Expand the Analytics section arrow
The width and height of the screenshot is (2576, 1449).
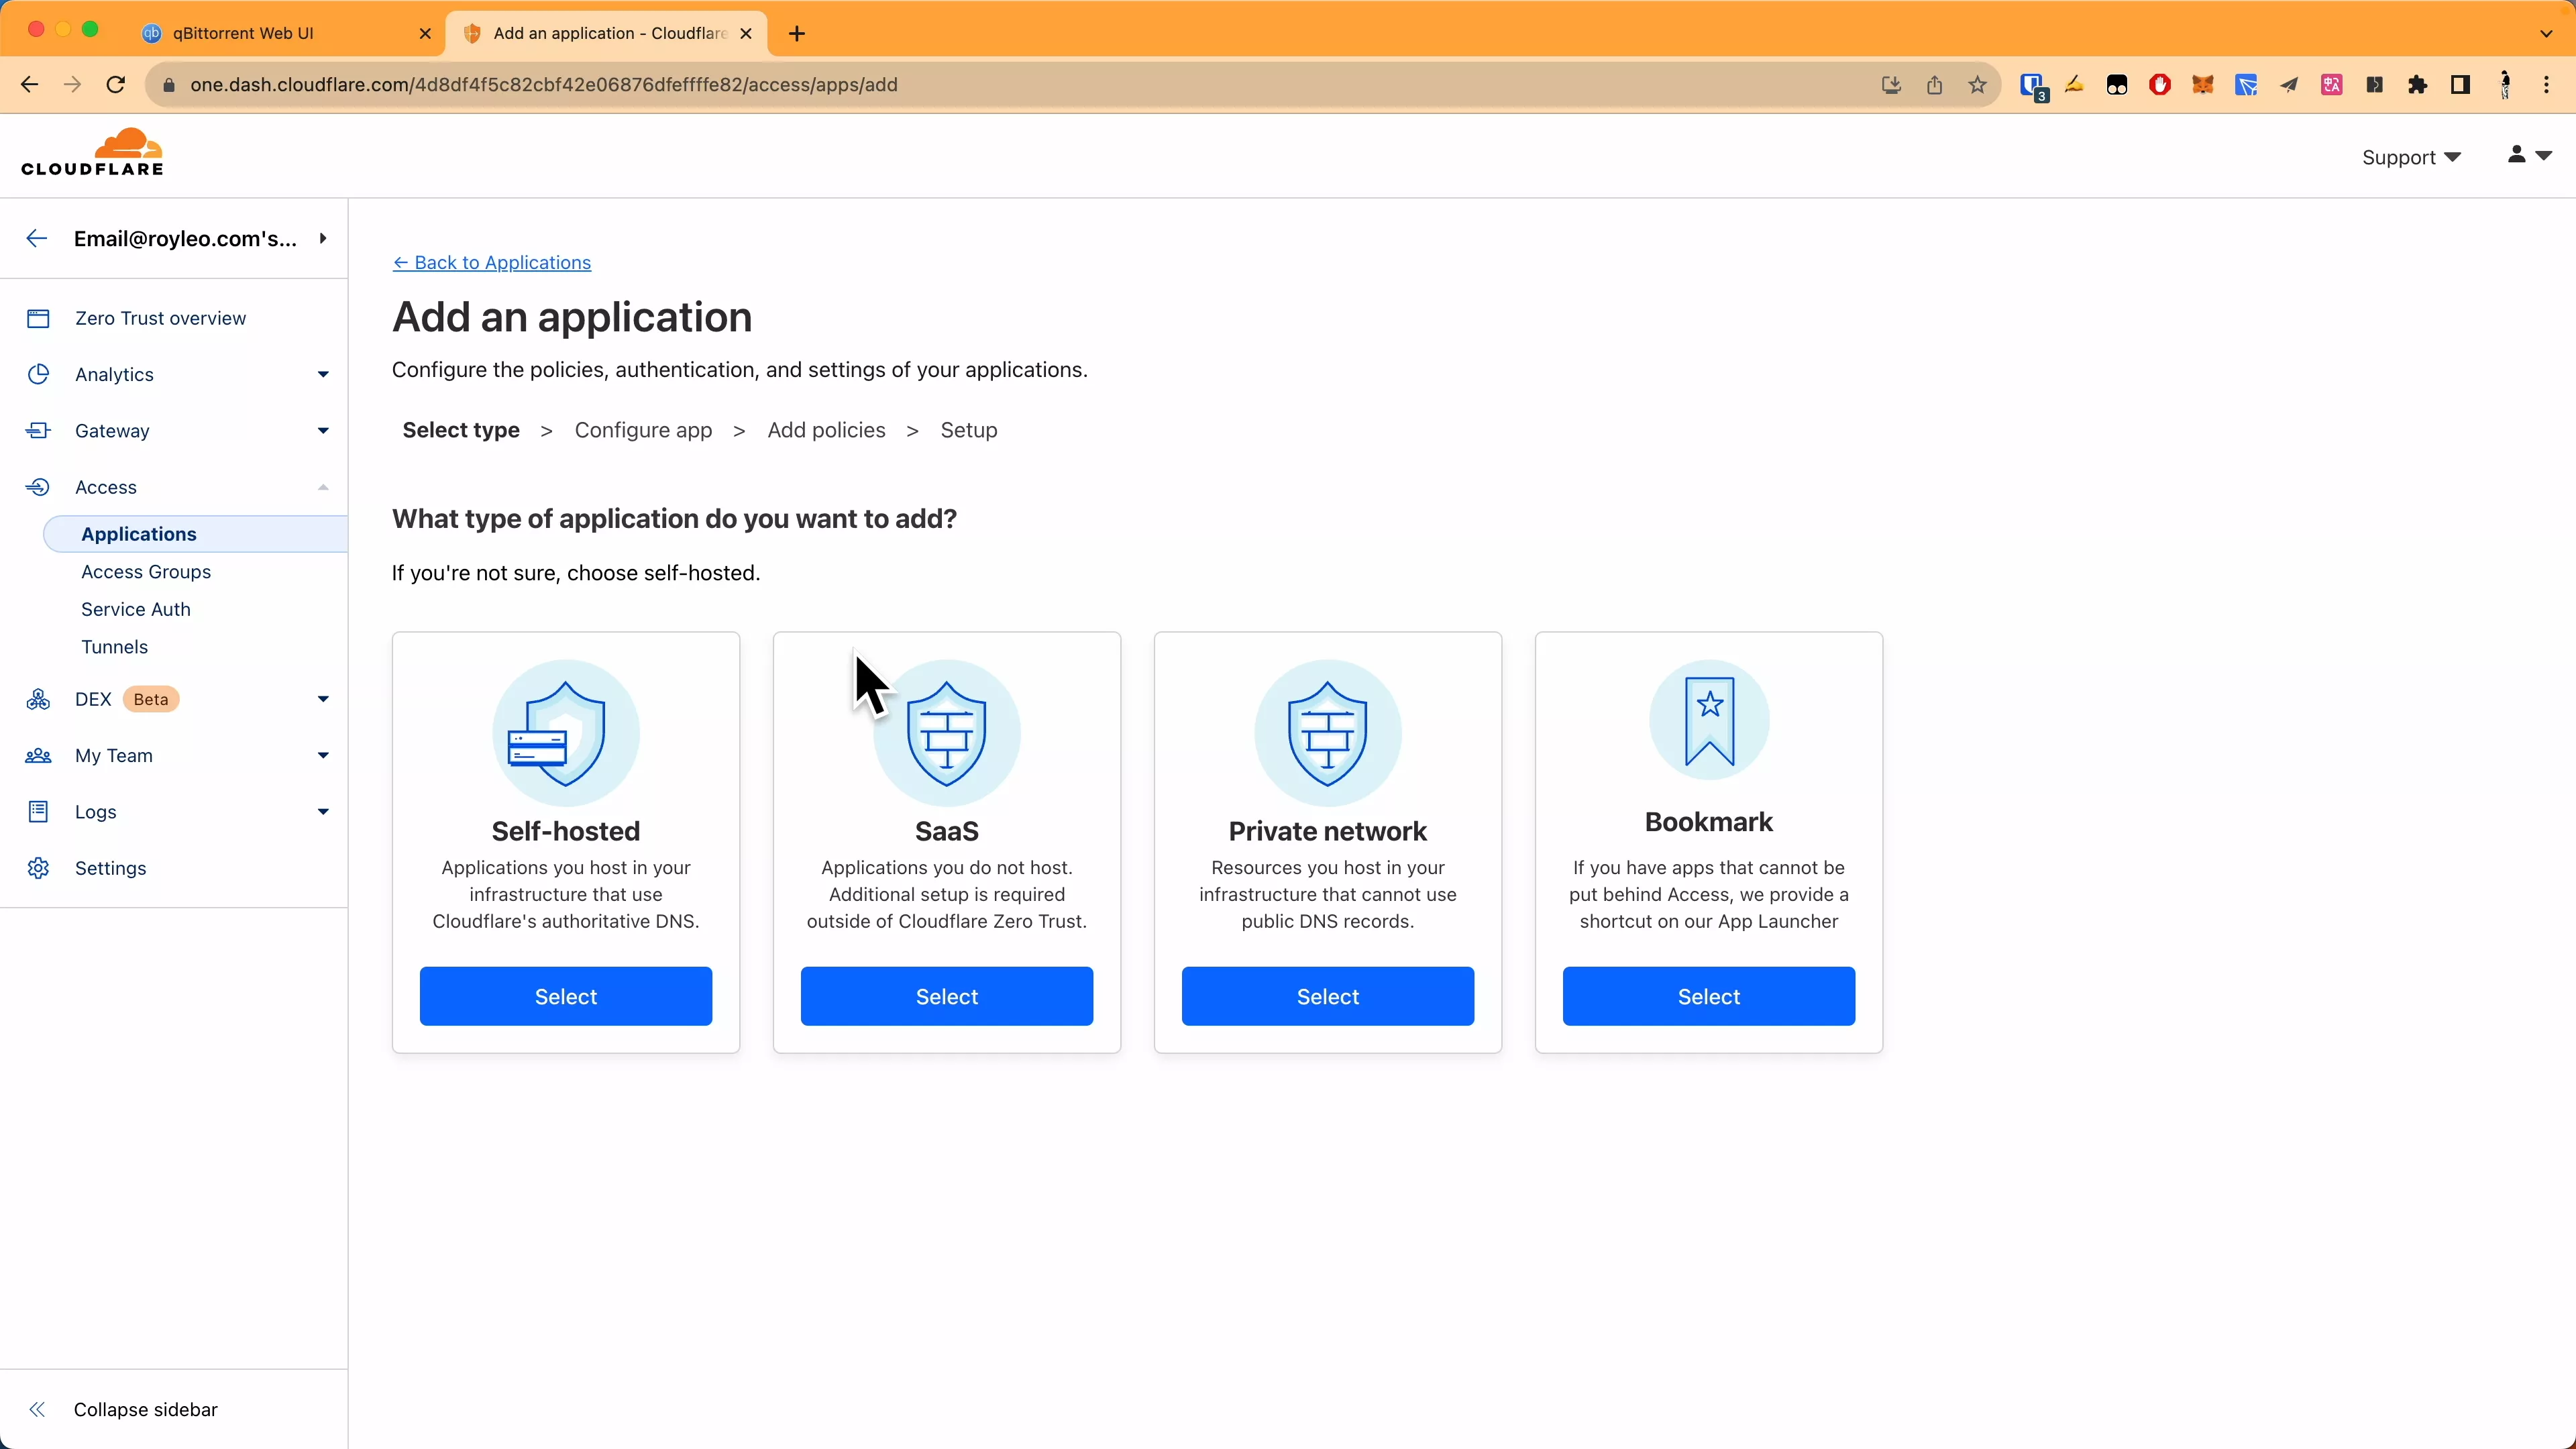tap(323, 375)
